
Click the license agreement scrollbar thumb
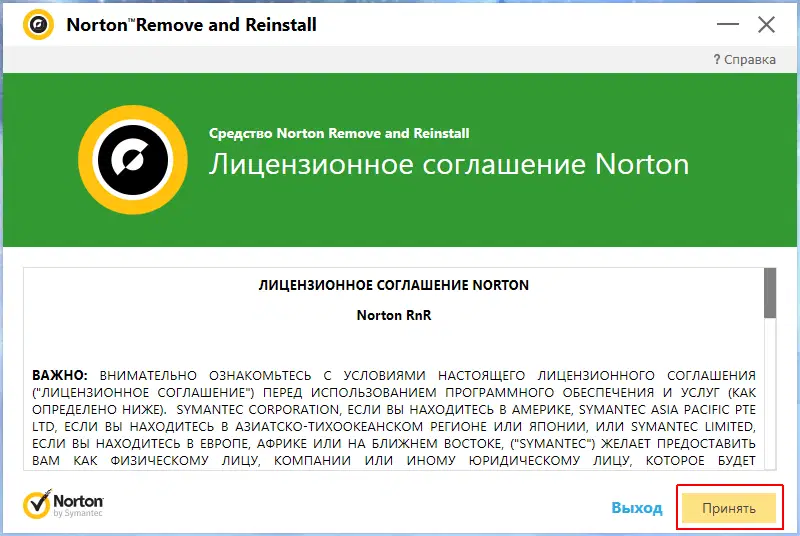pyautogui.click(x=770, y=293)
